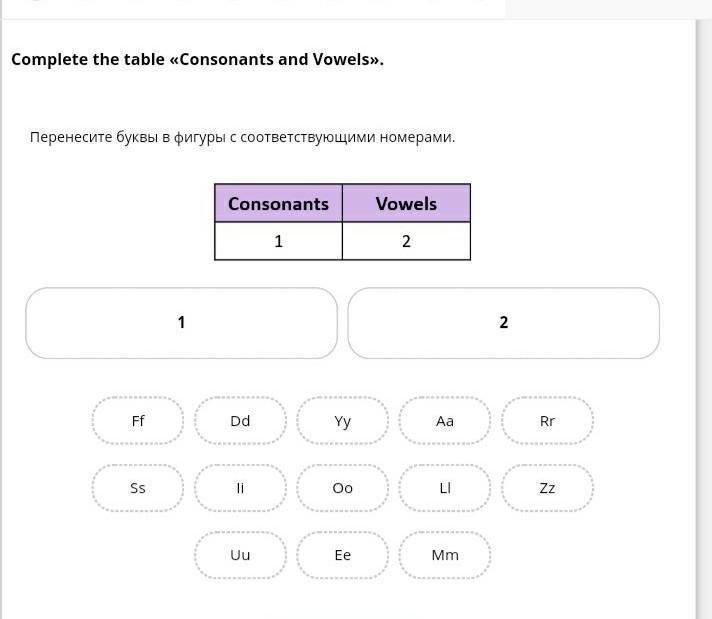The width and height of the screenshot is (712, 619).
Task: Click the Uu letter chip
Action: [x=240, y=555]
